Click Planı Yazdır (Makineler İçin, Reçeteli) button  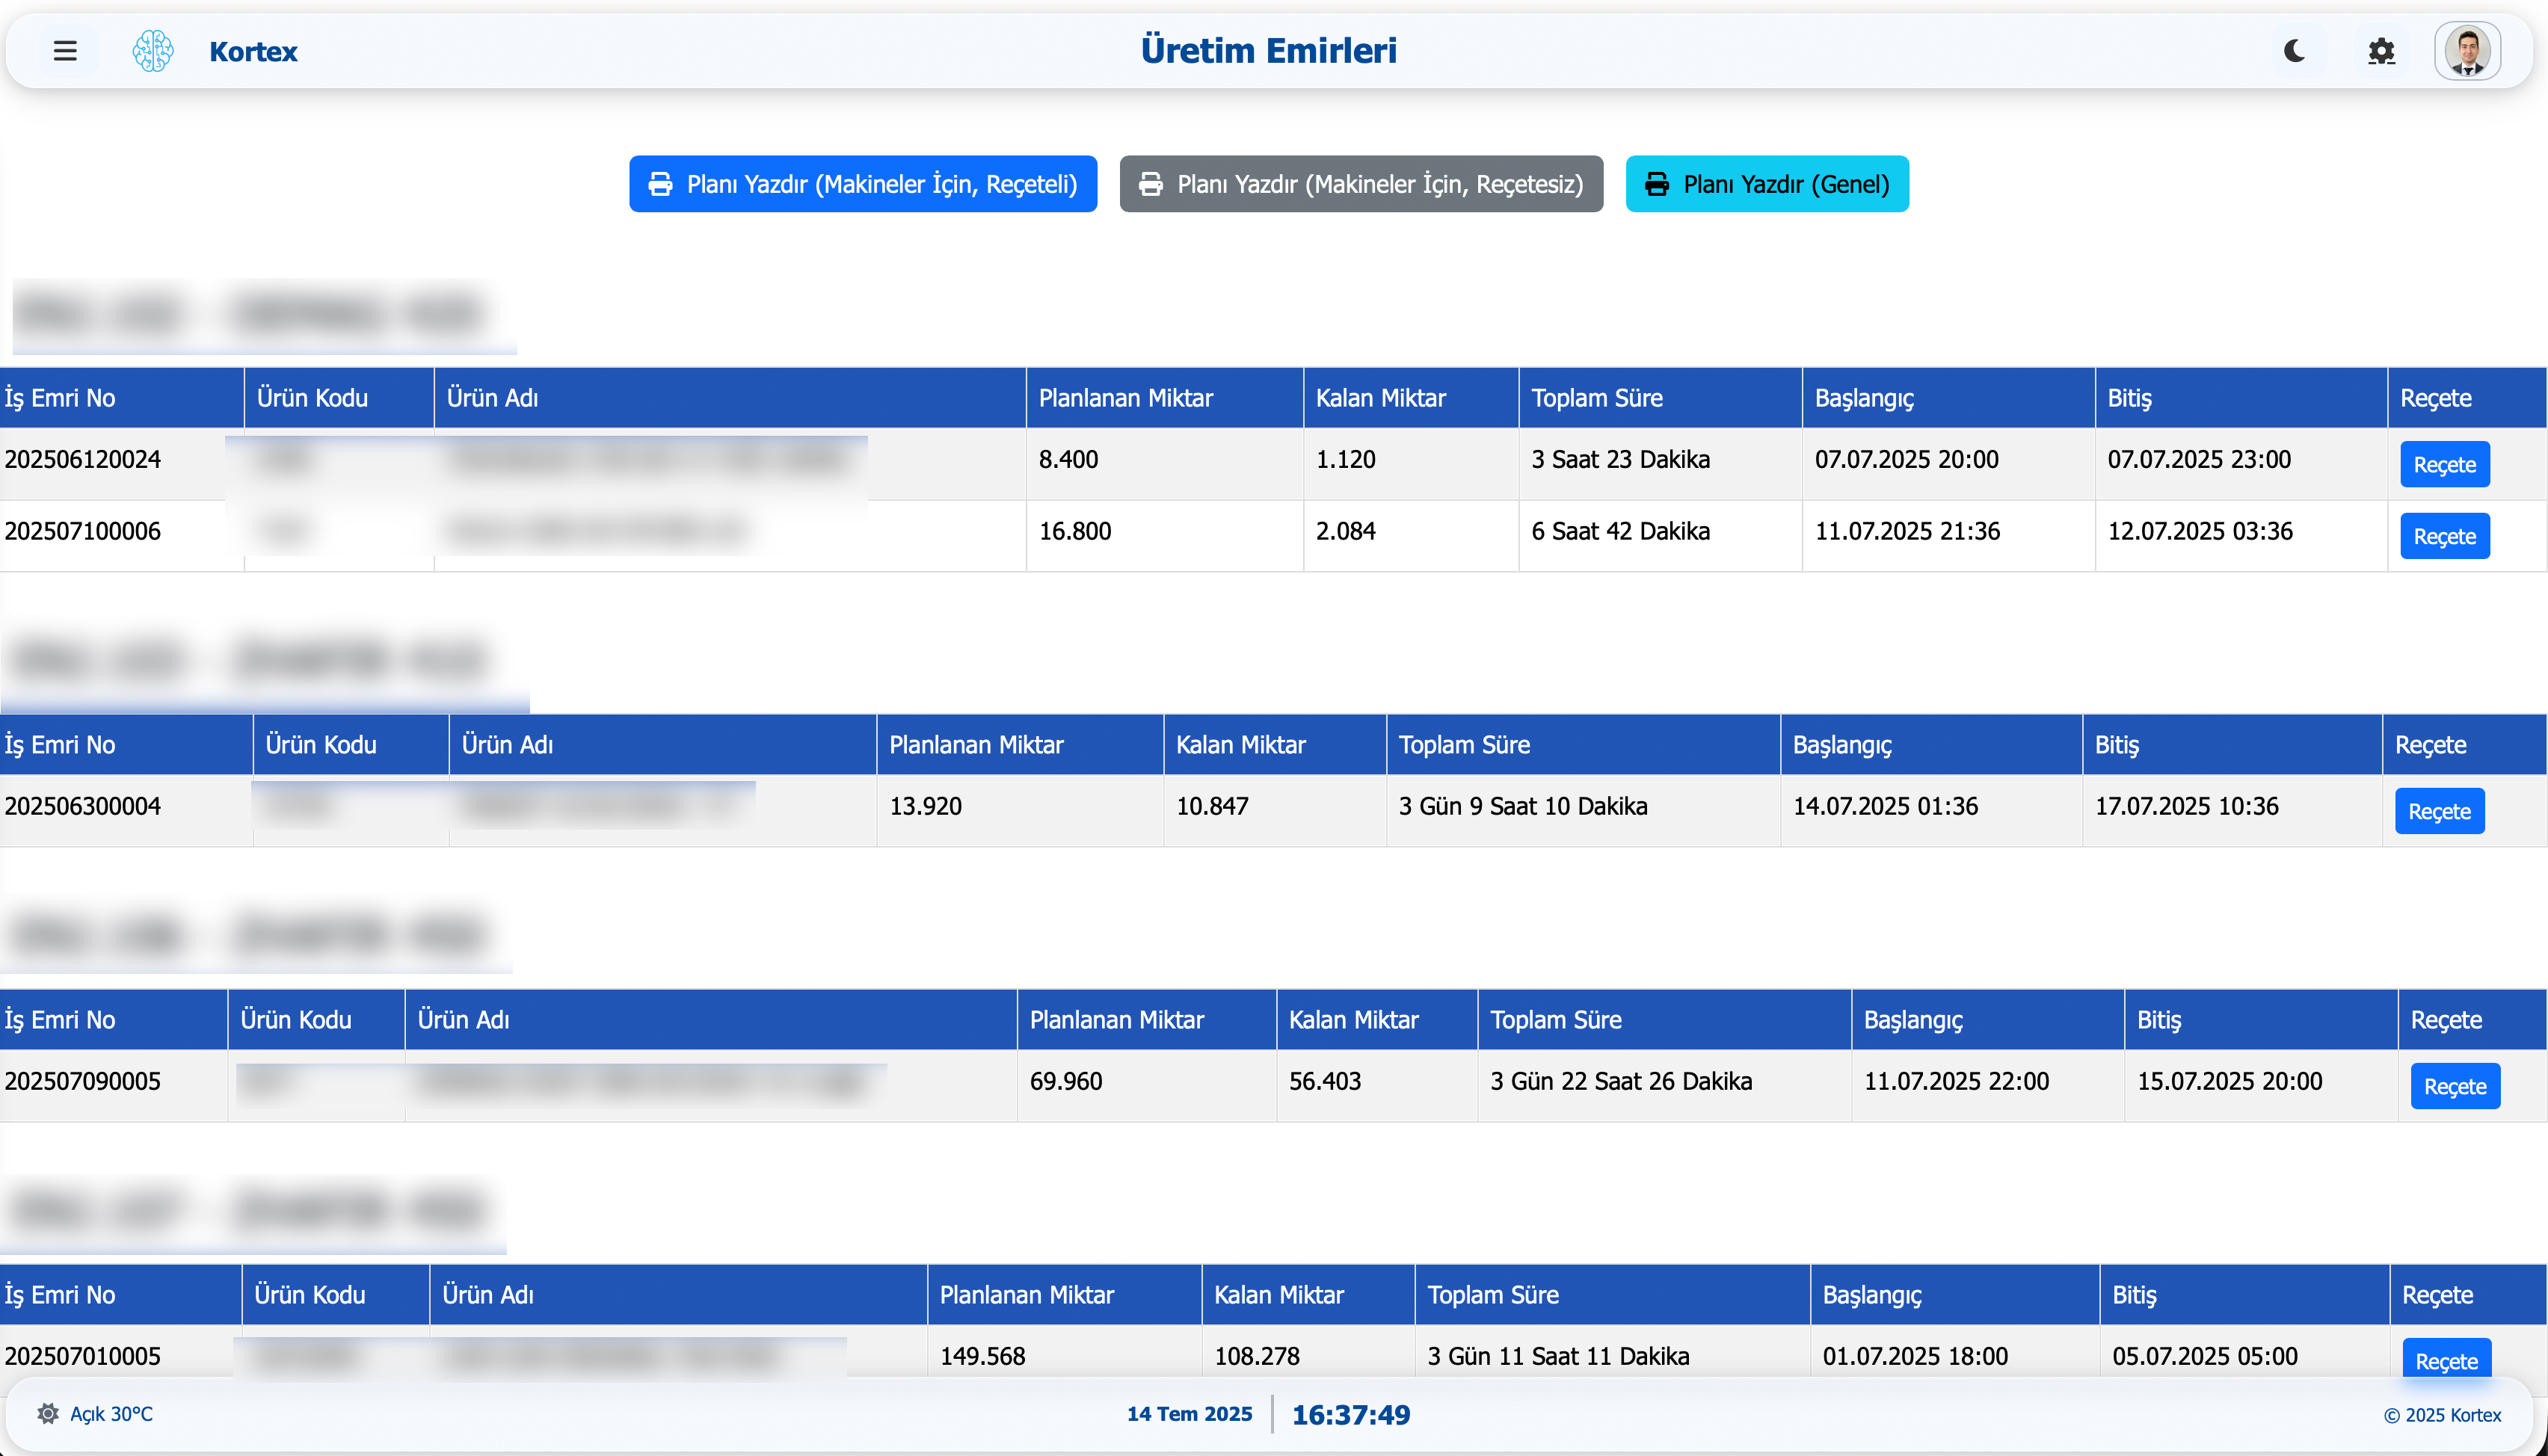coord(863,184)
